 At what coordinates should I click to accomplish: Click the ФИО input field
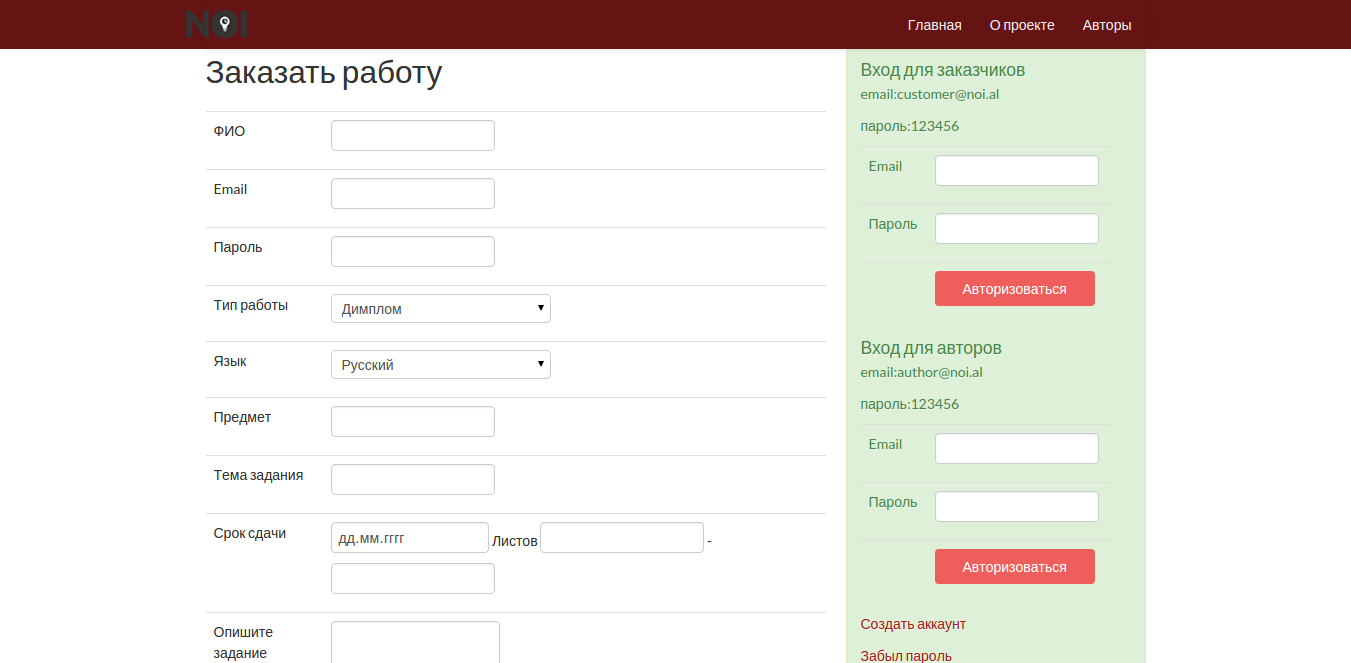click(413, 135)
